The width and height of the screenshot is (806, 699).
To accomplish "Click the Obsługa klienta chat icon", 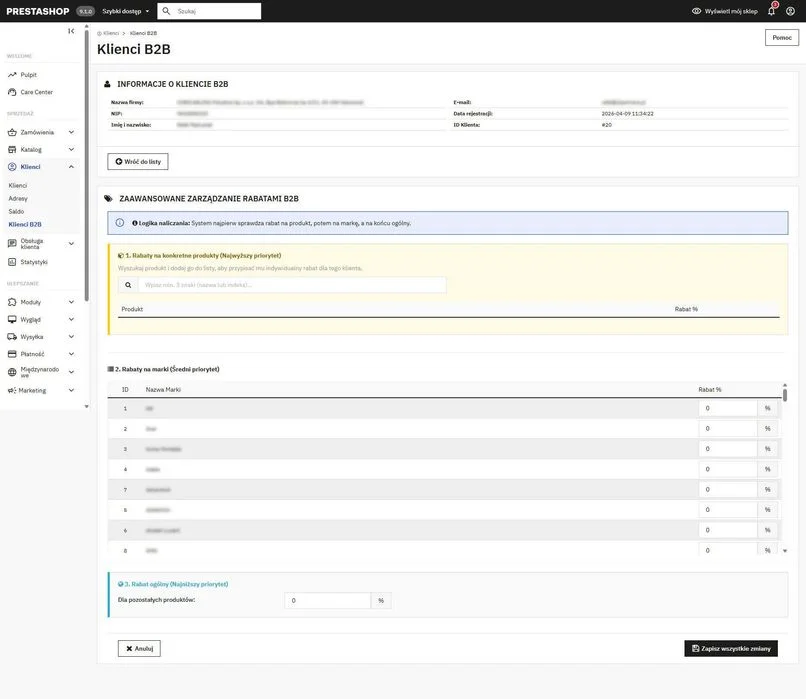I will click(x=12, y=244).
